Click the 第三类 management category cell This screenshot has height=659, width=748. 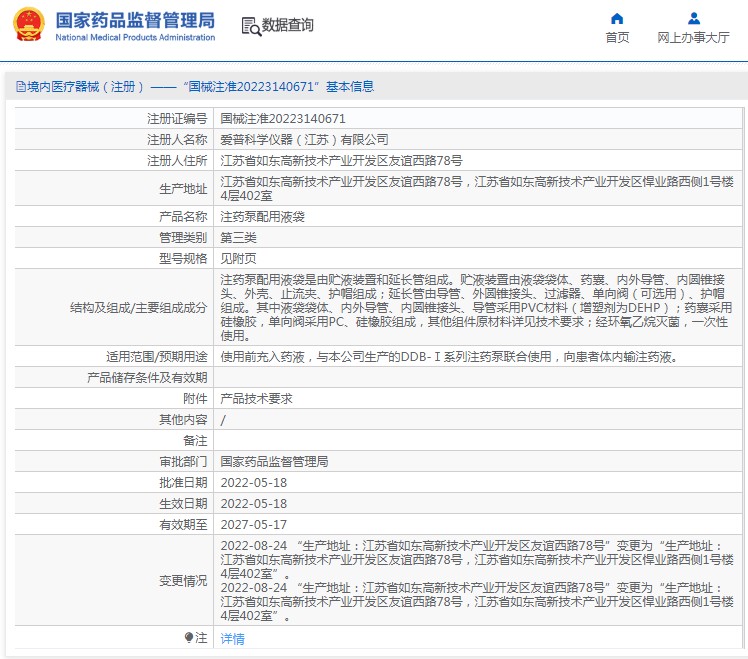(x=238, y=237)
